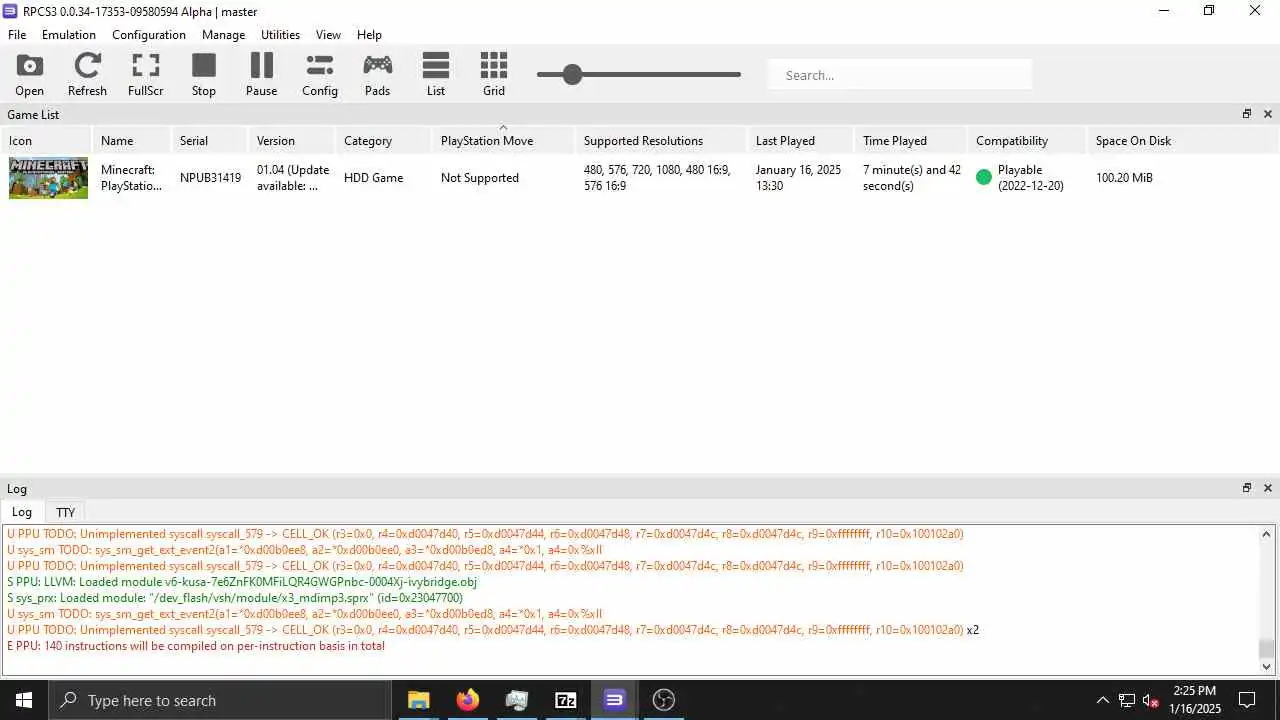
Task: Toggle fullscreen with the FullScr icon
Action: pyautogui.click(x=145, y=75)
